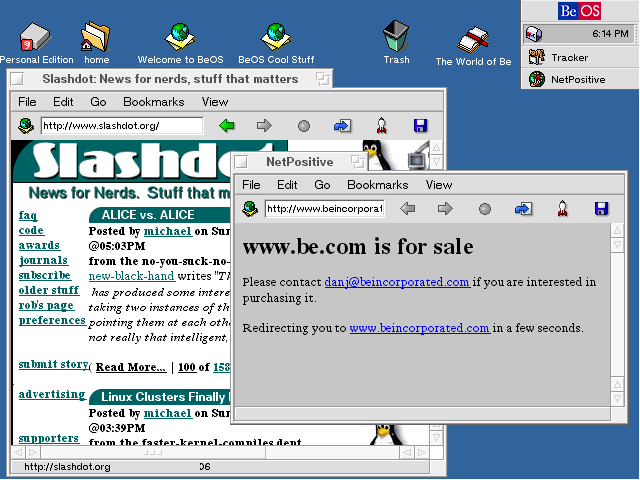Click the faq link on Slashdot
This screenshot has height=480, width=640.
pos(28,215)
